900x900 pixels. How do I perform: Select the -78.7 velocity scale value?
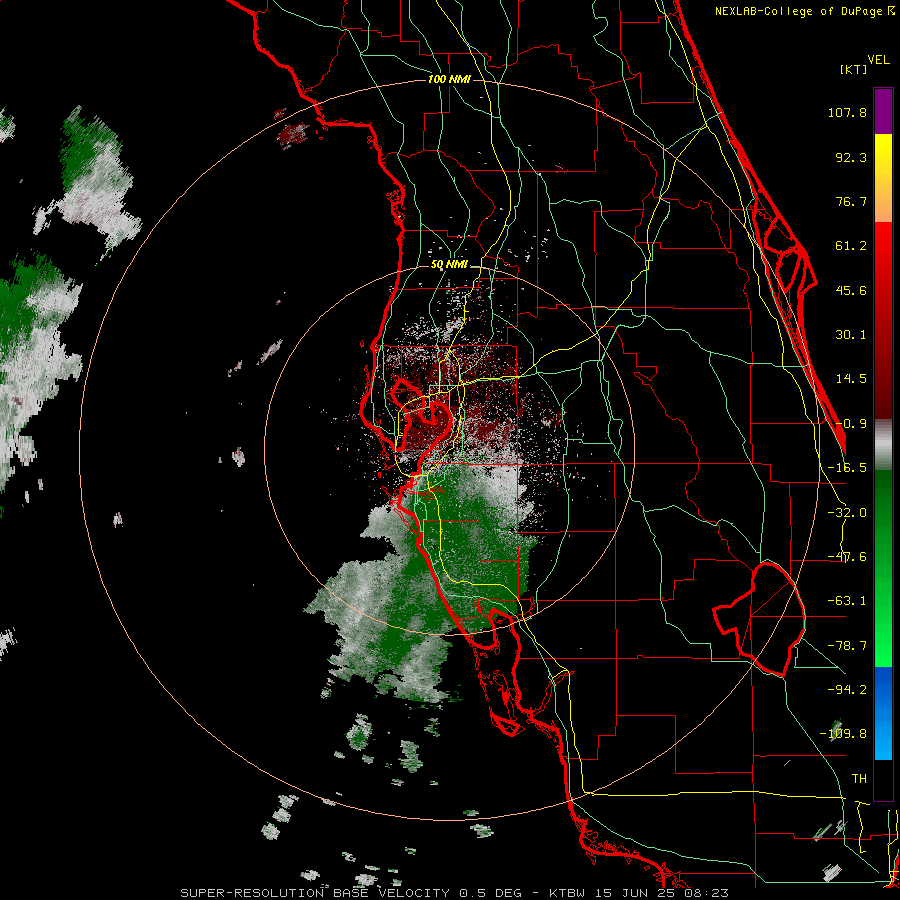[847, 646]
